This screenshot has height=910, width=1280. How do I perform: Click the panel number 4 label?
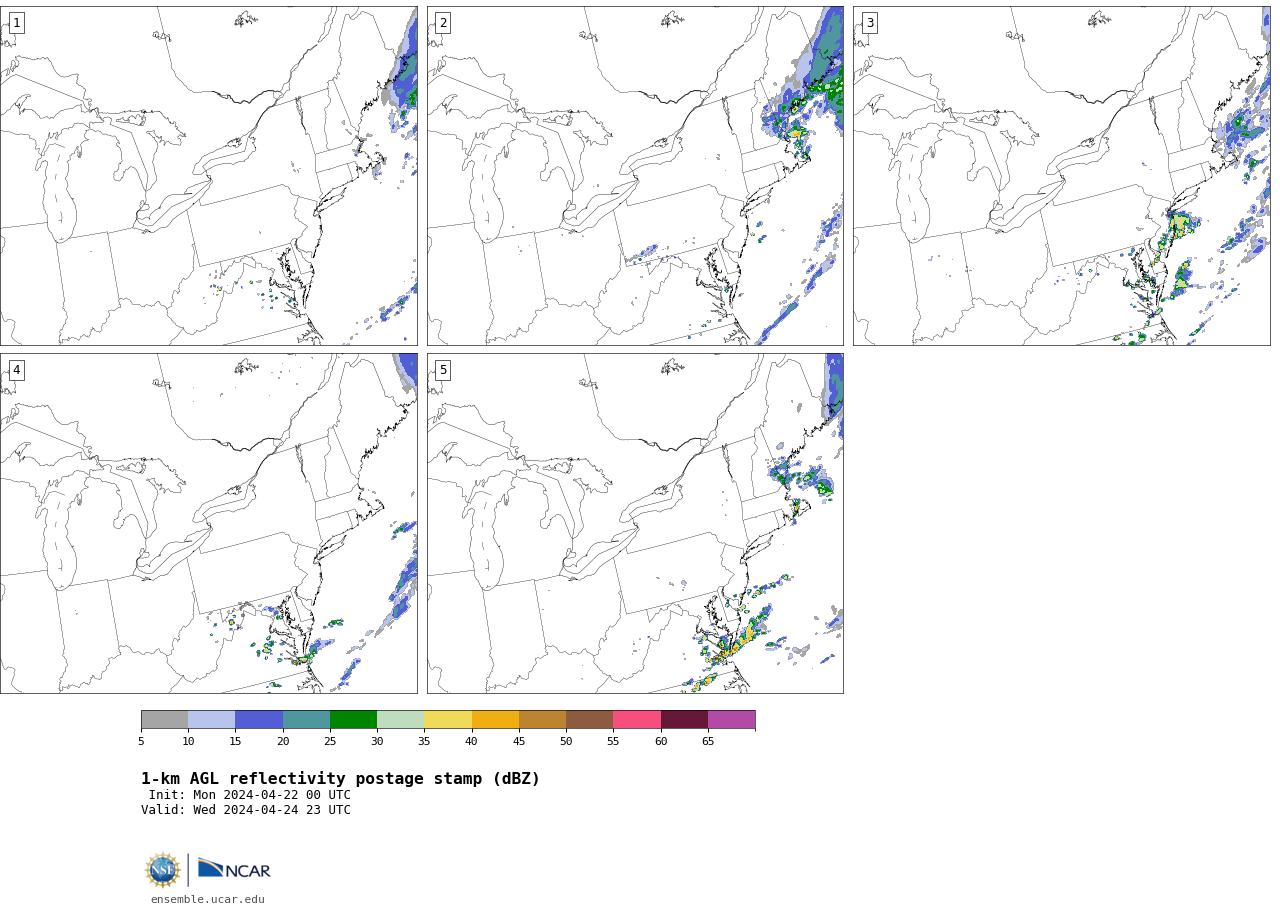[16, 370]
